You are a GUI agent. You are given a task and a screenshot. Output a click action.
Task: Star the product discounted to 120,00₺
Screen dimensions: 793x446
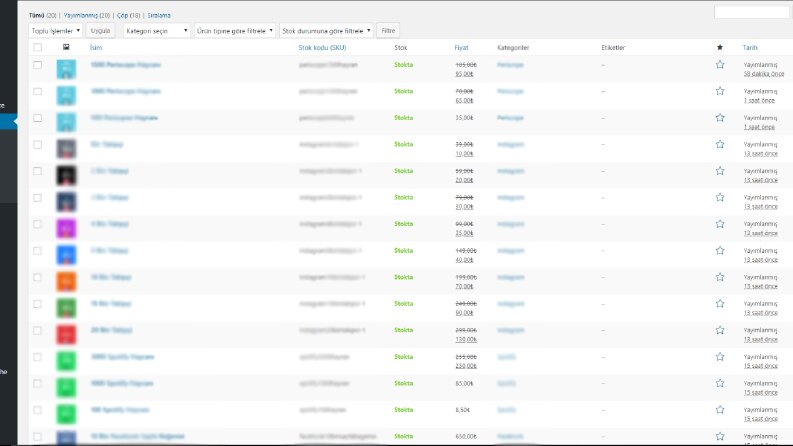click(x=720, y=330)
